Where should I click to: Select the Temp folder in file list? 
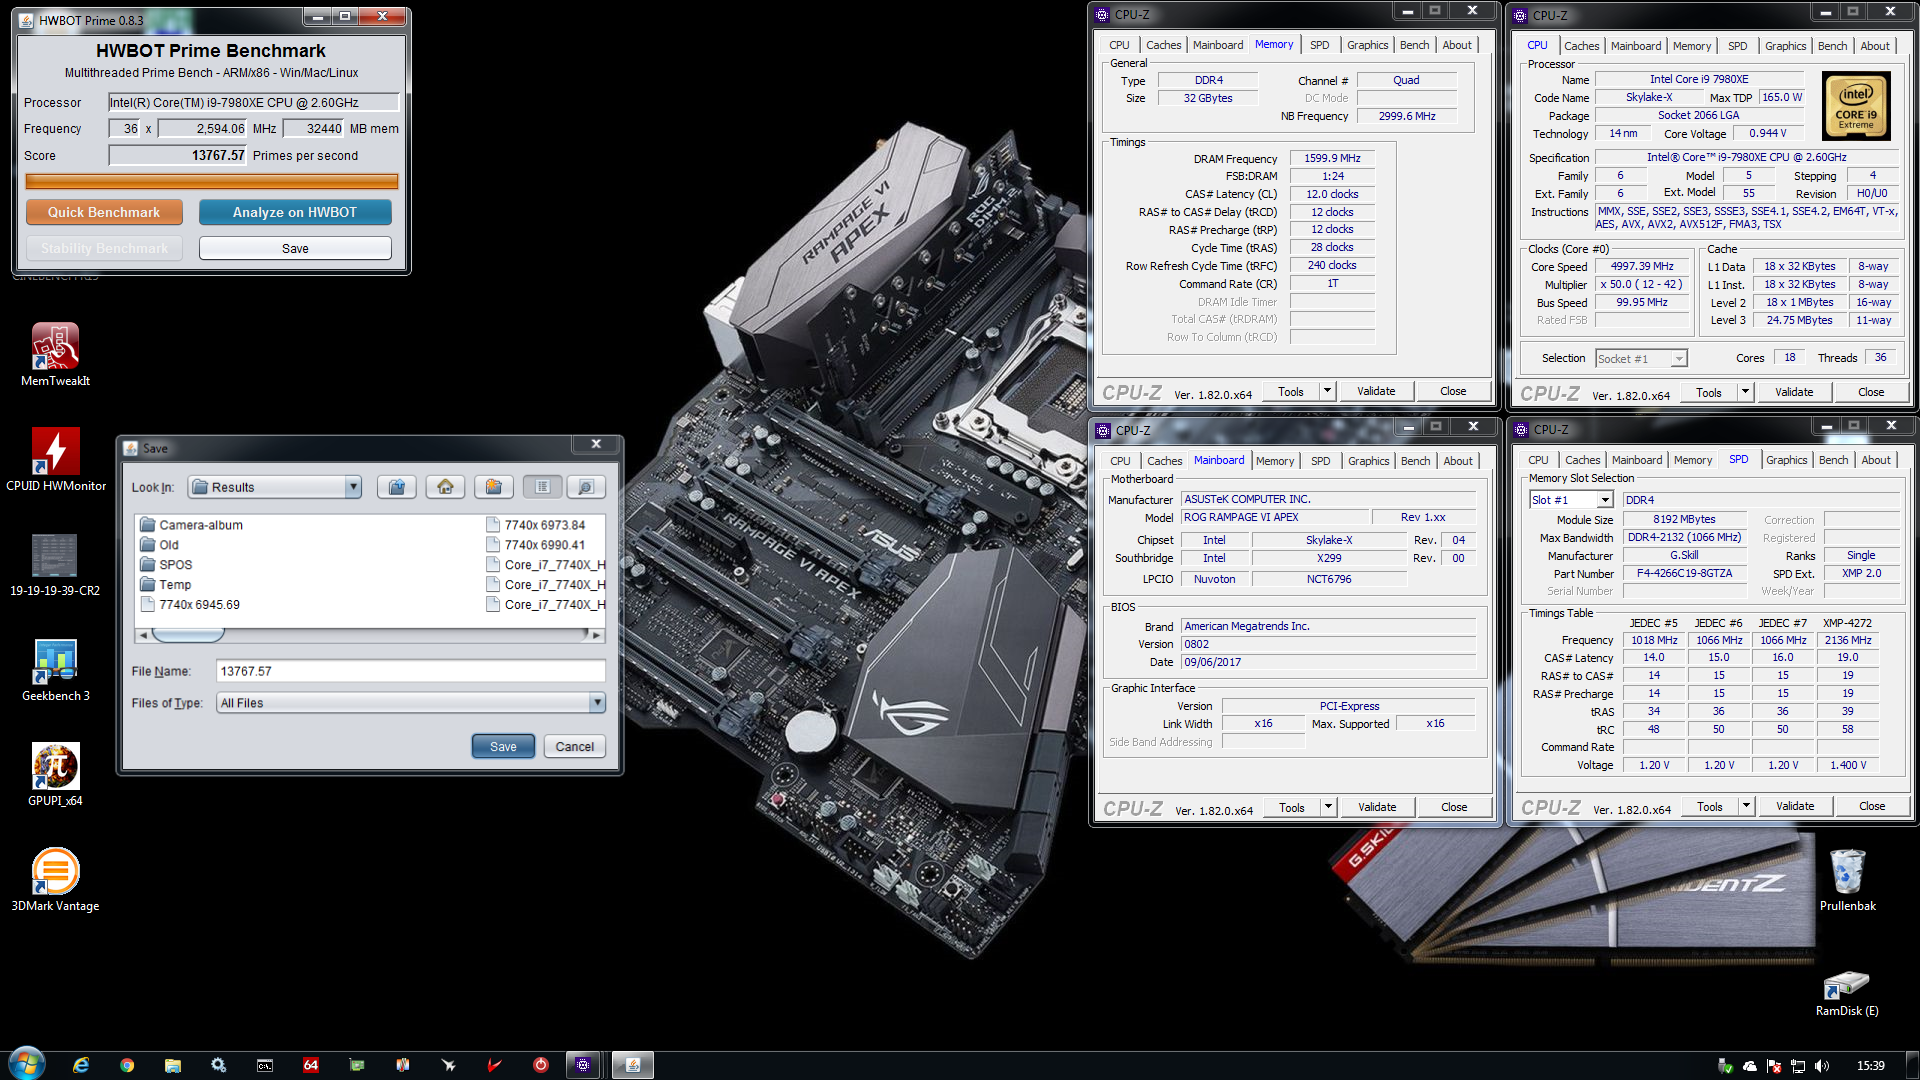click(x=166, y=585)
